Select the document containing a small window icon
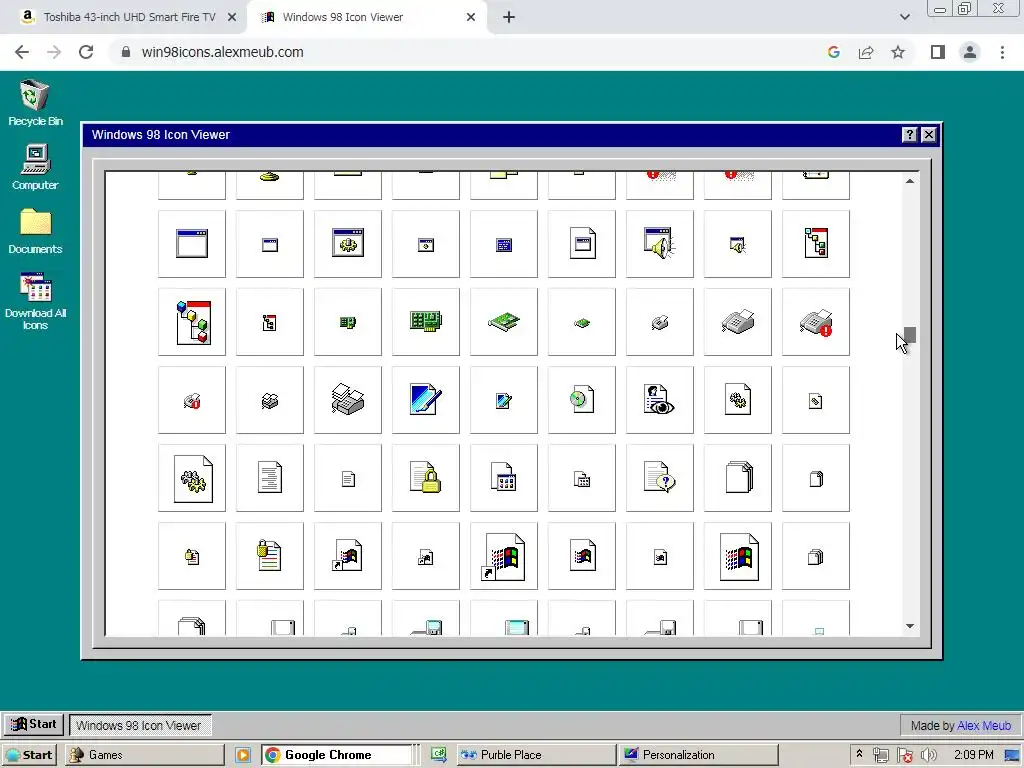1024x768 pixels. 582,244
